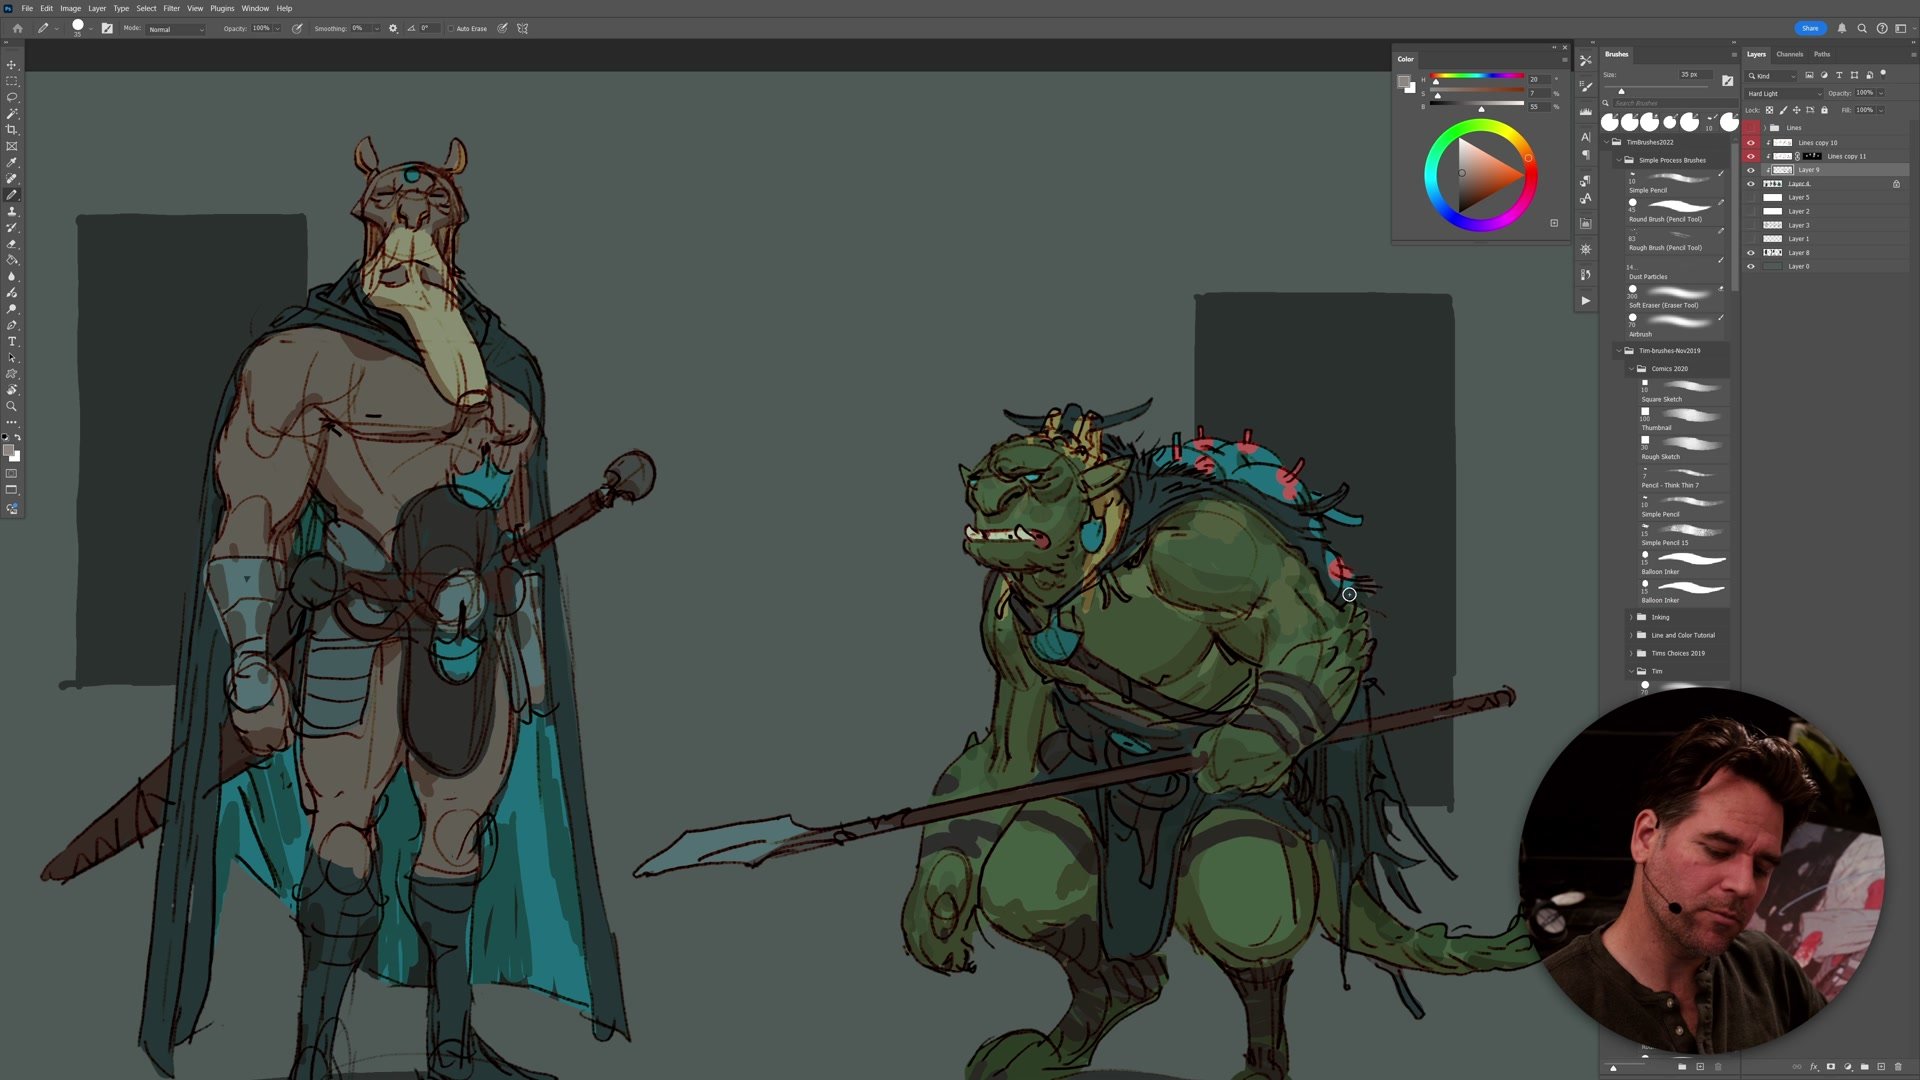Image resolution: width=1920 pixels, height=1080 pixels.
Task: Hide the Lines copy 10 layer
Action: [x=1750, y=143]
